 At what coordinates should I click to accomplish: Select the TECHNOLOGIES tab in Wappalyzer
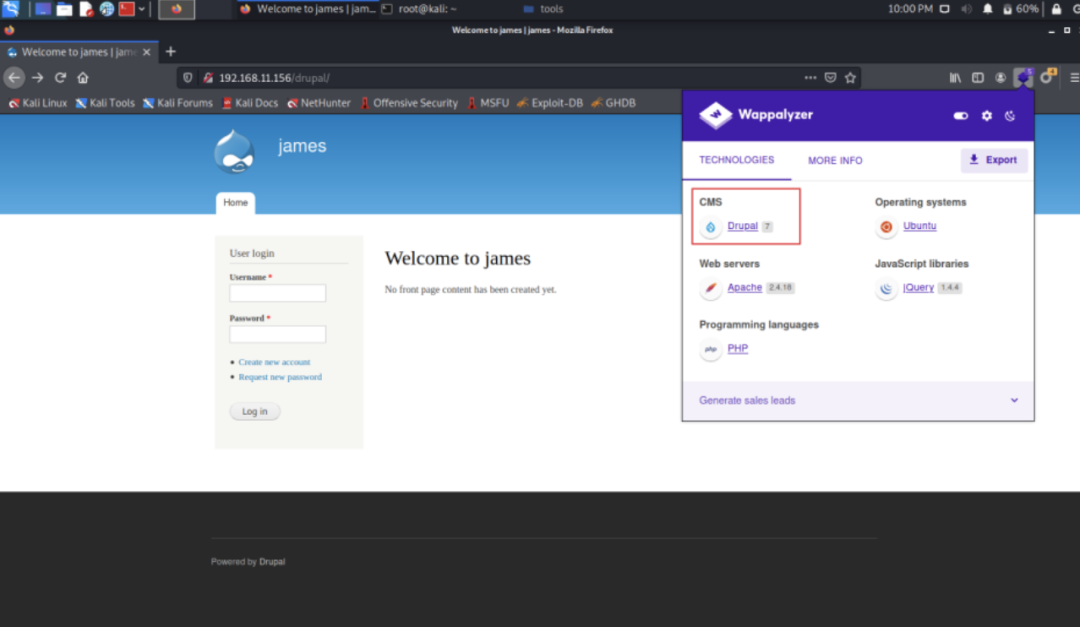click(737, 160)
